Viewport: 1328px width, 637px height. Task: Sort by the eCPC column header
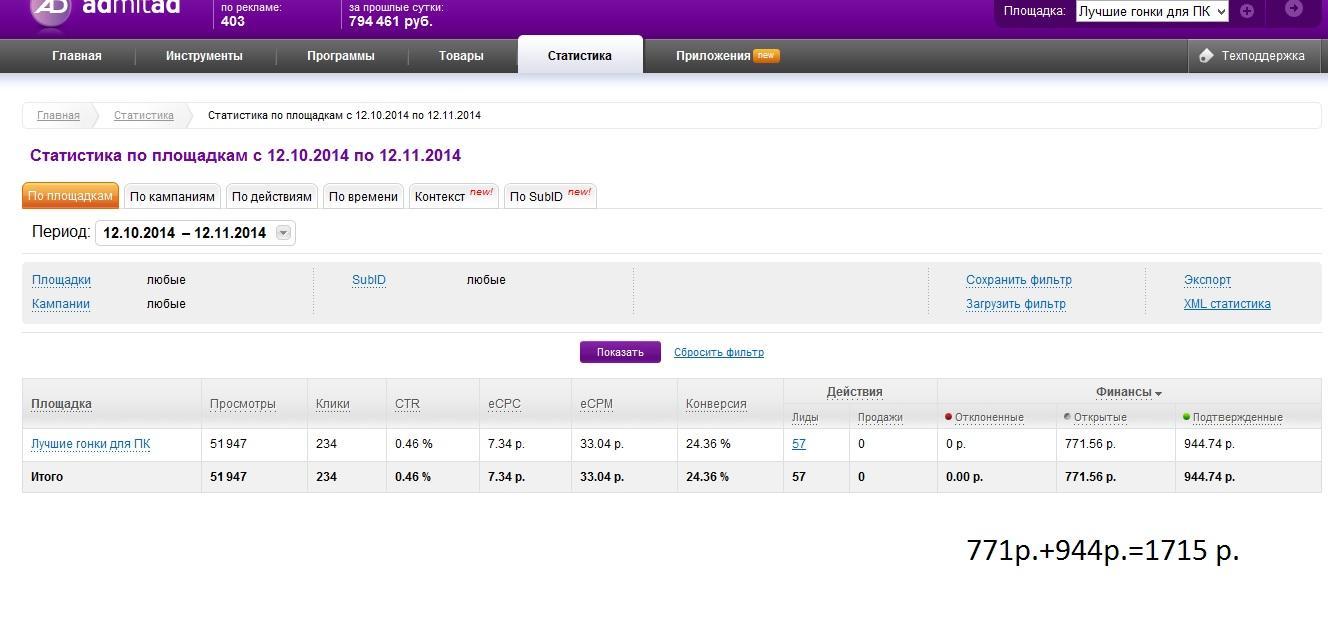pos(504,404)
